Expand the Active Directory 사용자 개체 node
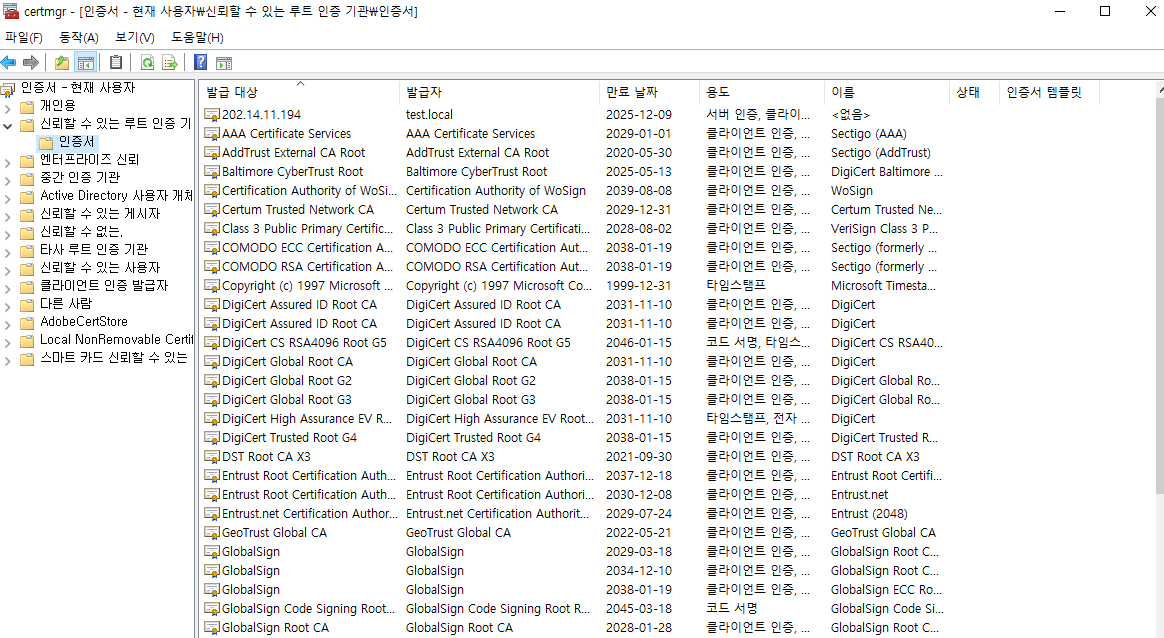This screenshot has height=638, width=1164. click(x=7, y=197)
